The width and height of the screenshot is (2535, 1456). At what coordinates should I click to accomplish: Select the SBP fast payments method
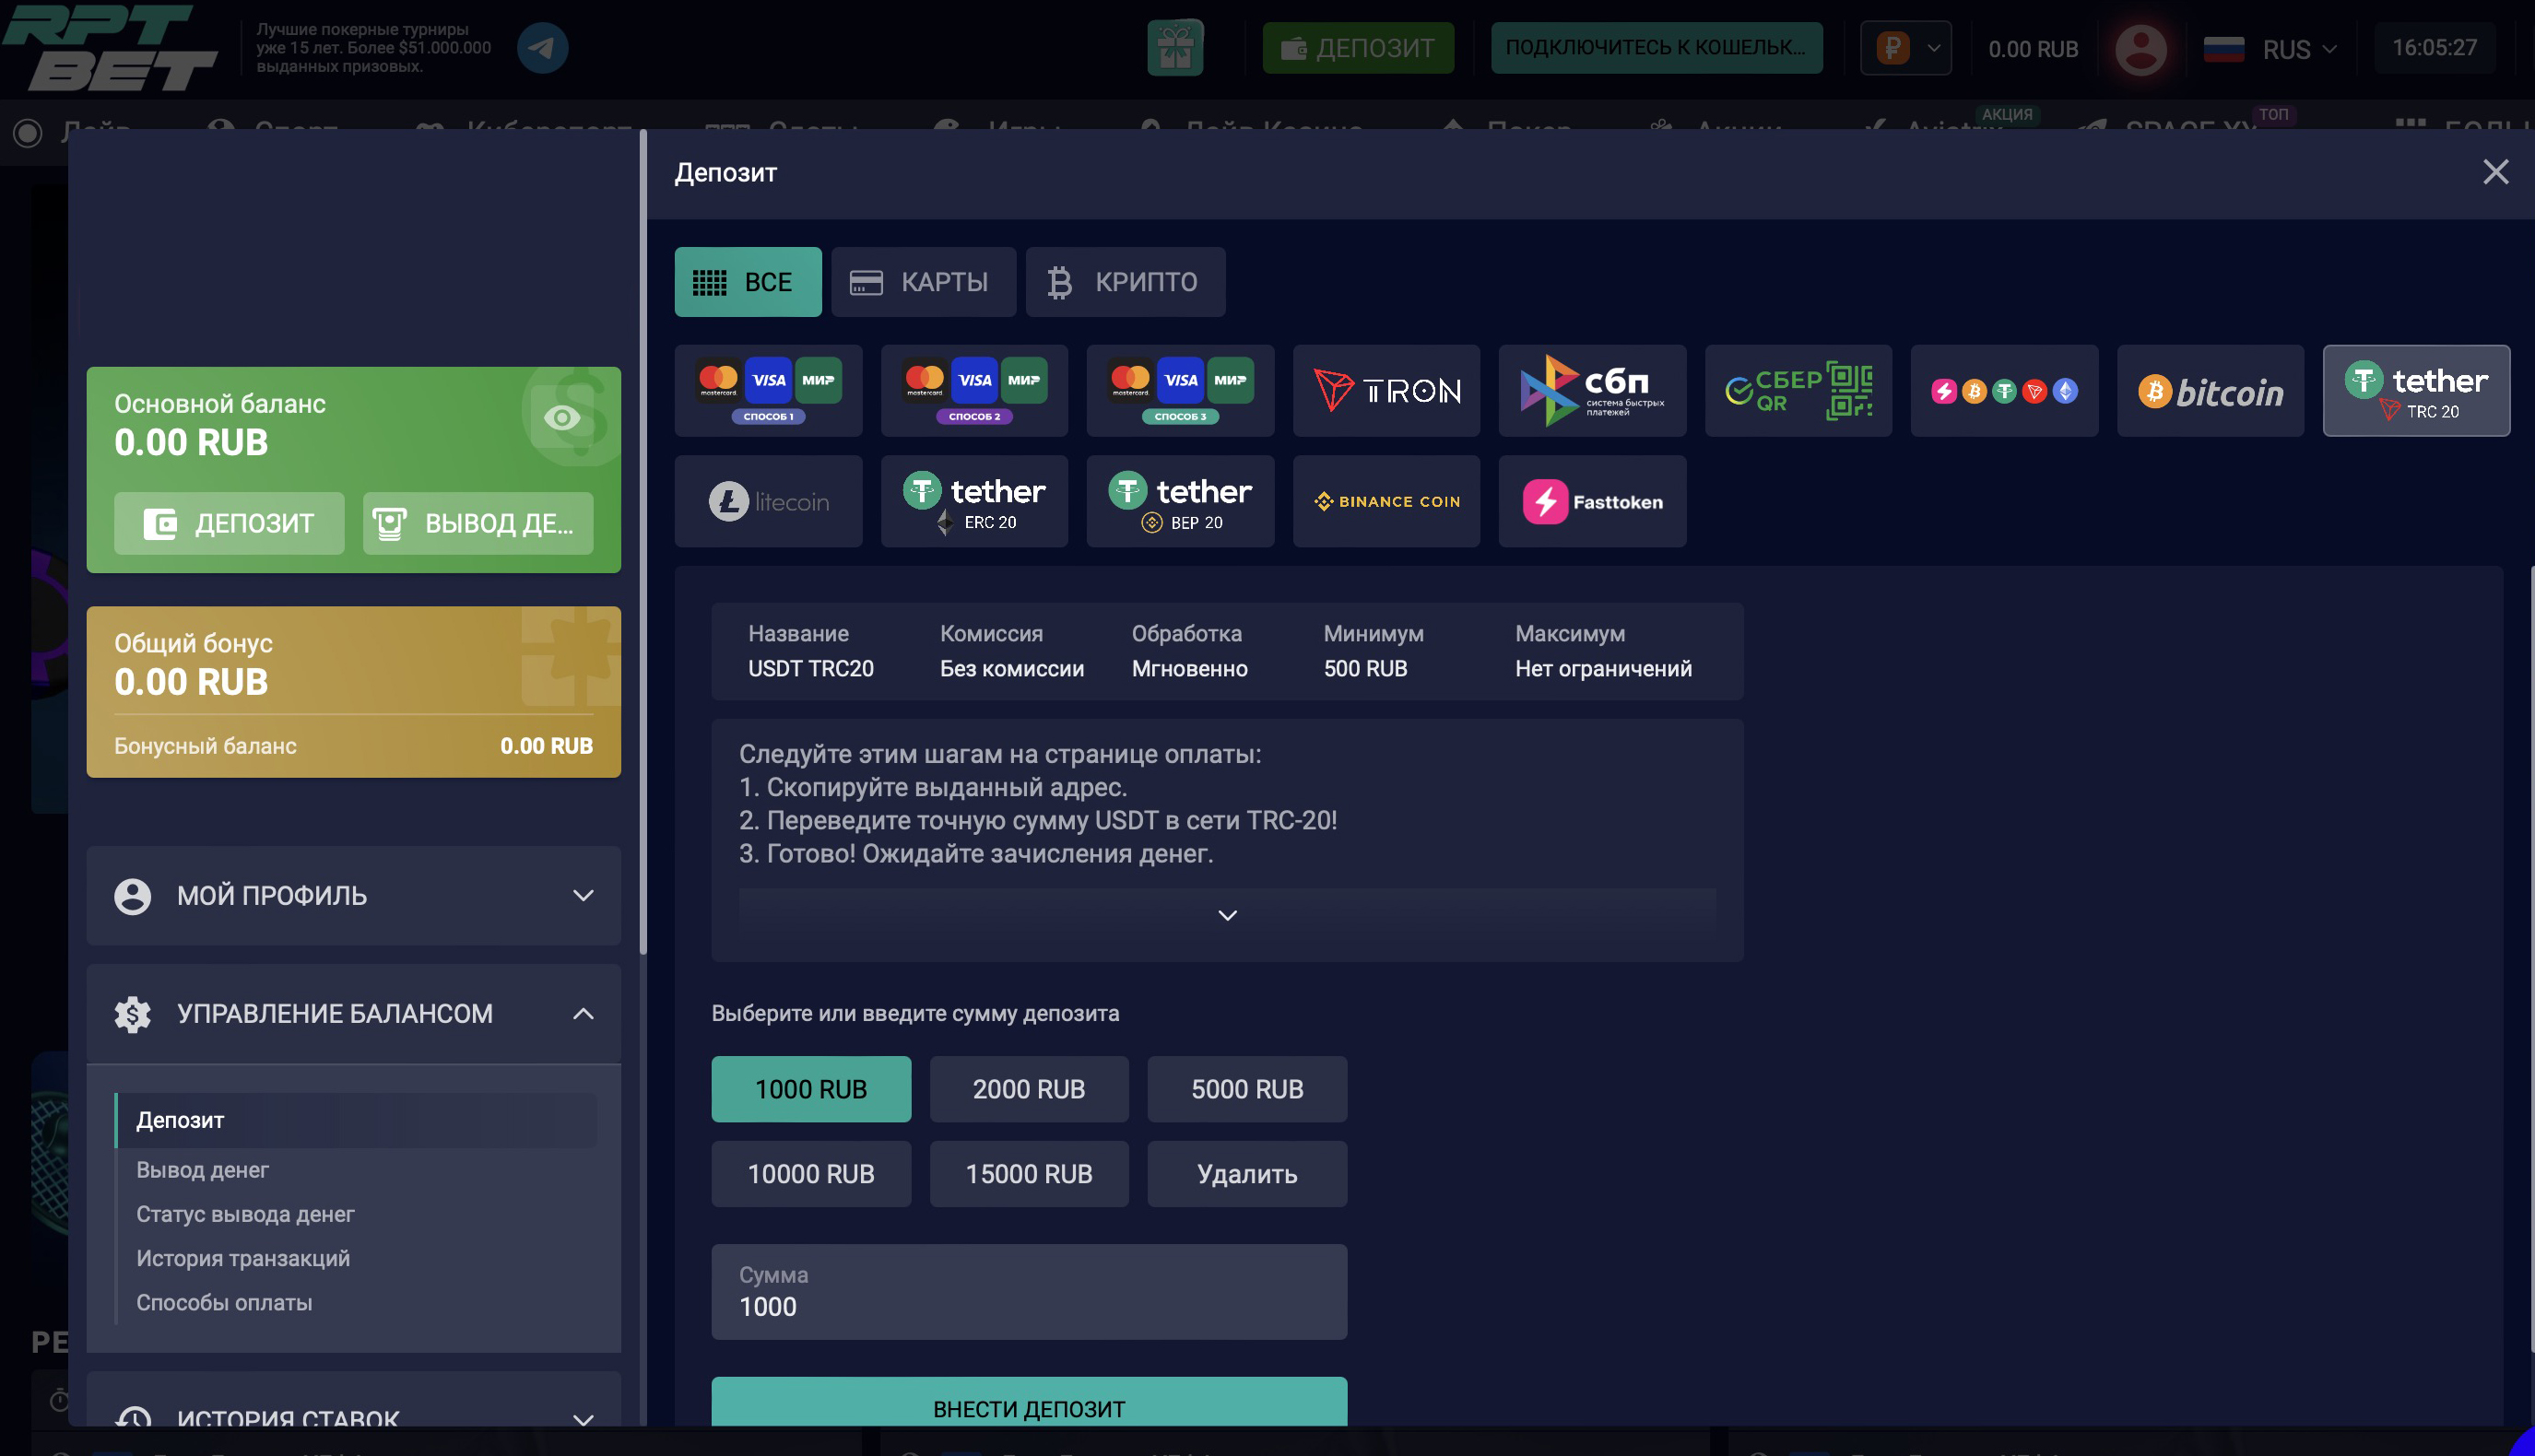pyautogui.click(x=1591, y=390)
